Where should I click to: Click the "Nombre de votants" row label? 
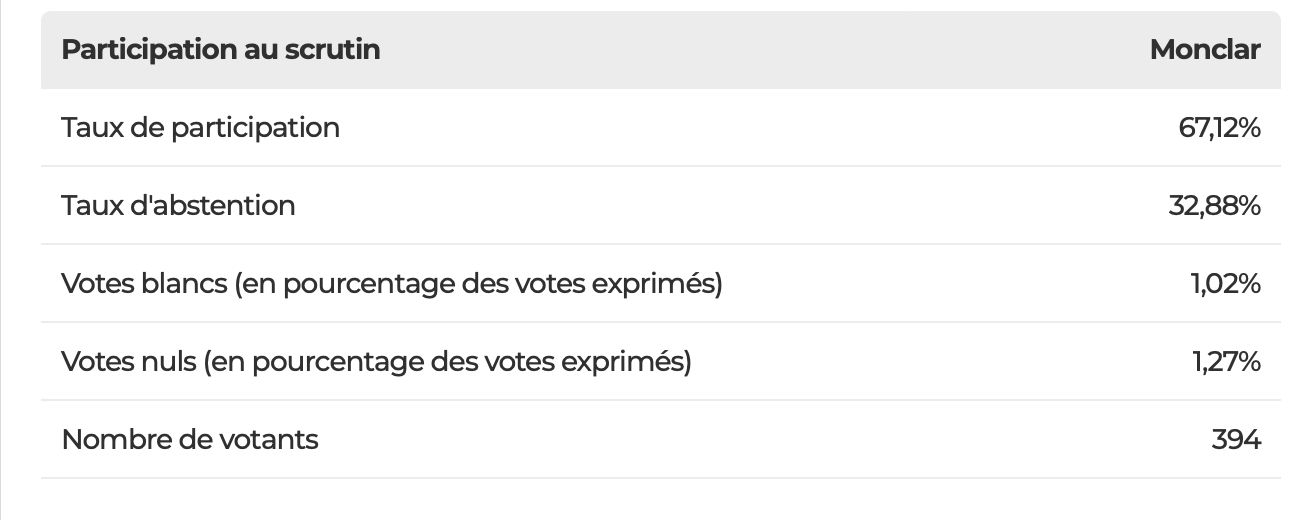(190, 439)
